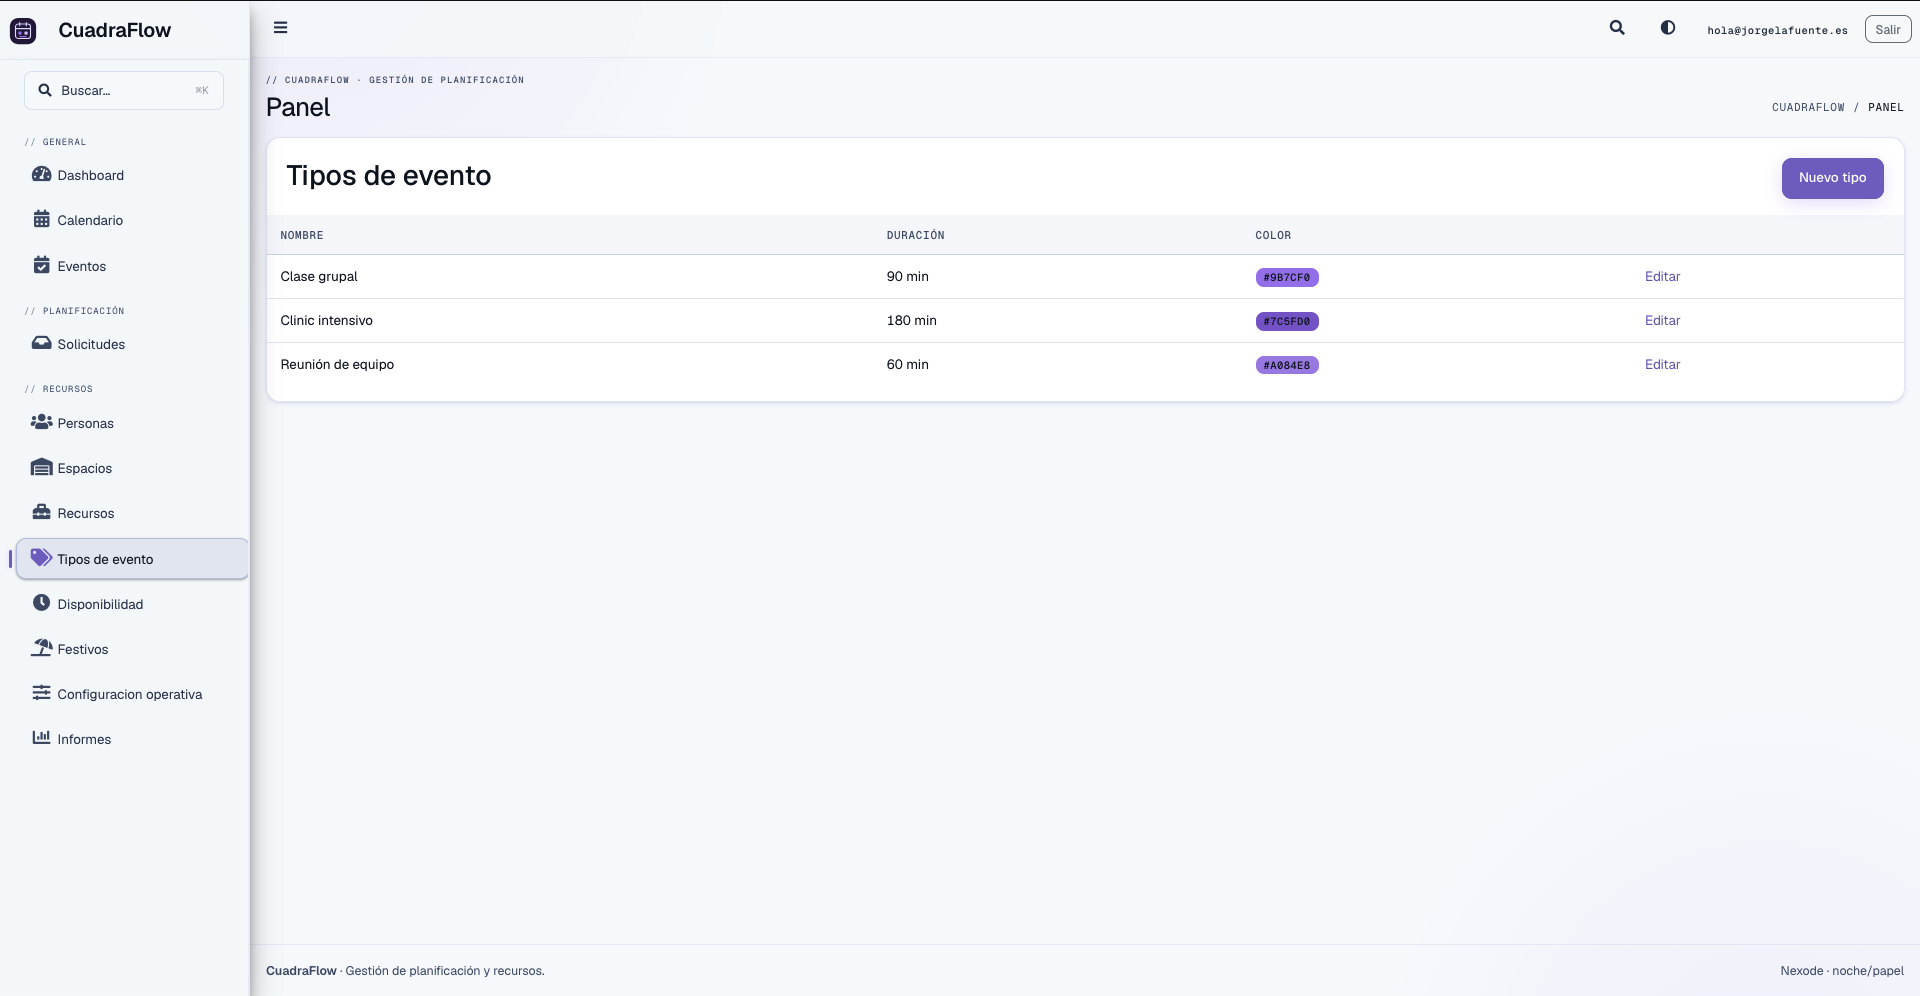Click CUADRAFLOW breadcrumb link

point(1808,107)
